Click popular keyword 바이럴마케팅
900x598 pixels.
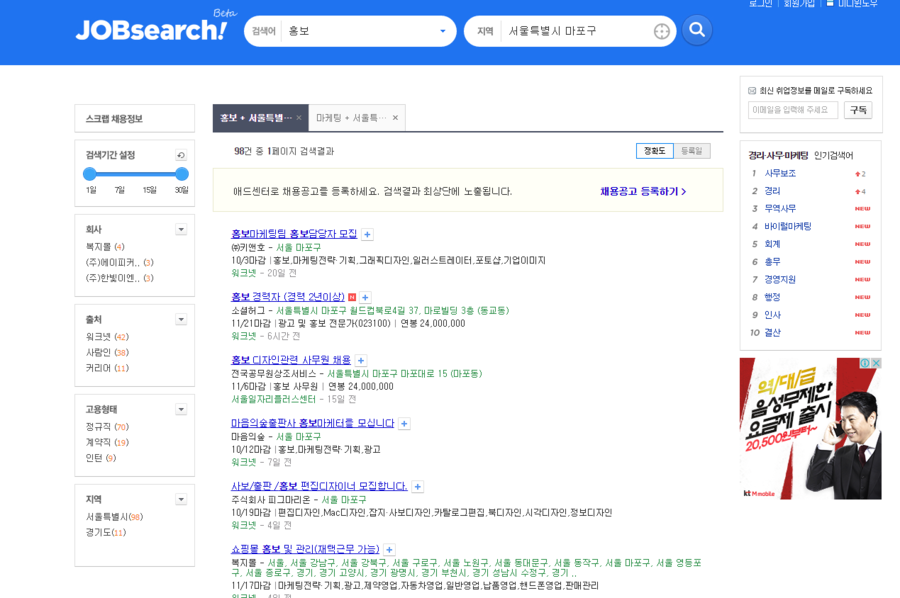[788, 226]
